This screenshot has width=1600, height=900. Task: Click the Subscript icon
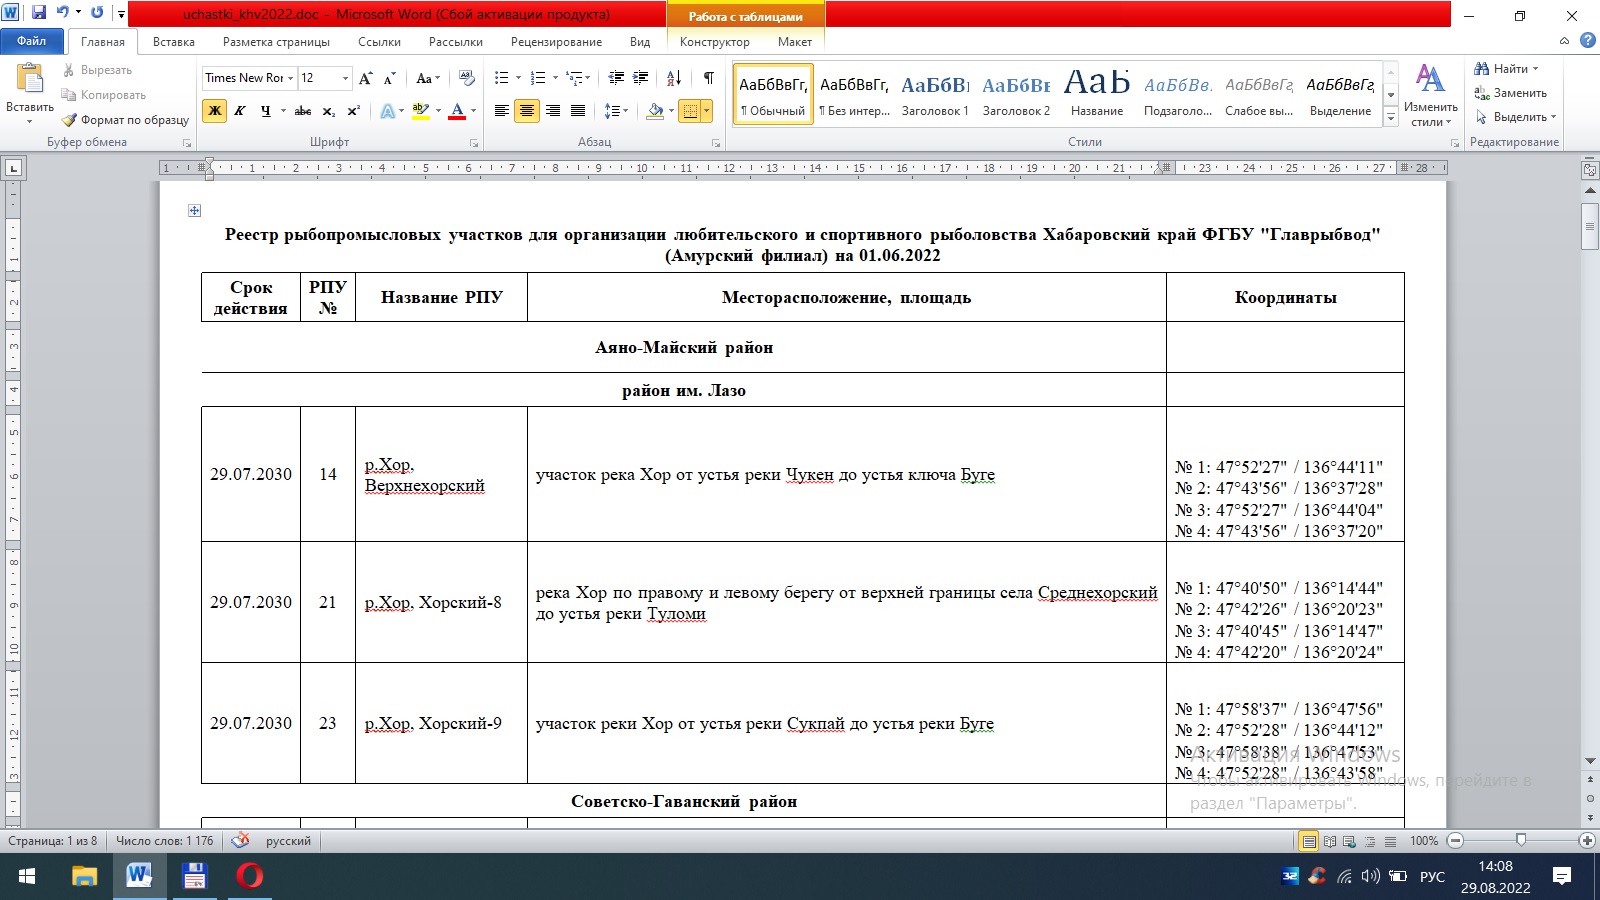[x=329, y=111]
